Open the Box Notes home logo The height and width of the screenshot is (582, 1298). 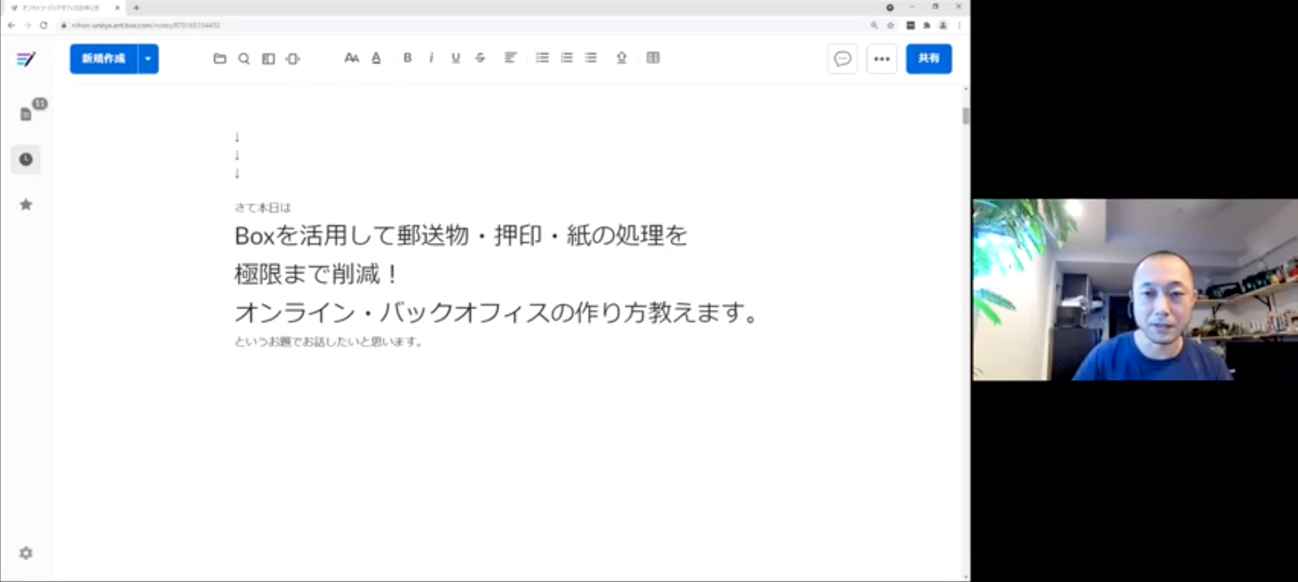[x=26, y=59]
